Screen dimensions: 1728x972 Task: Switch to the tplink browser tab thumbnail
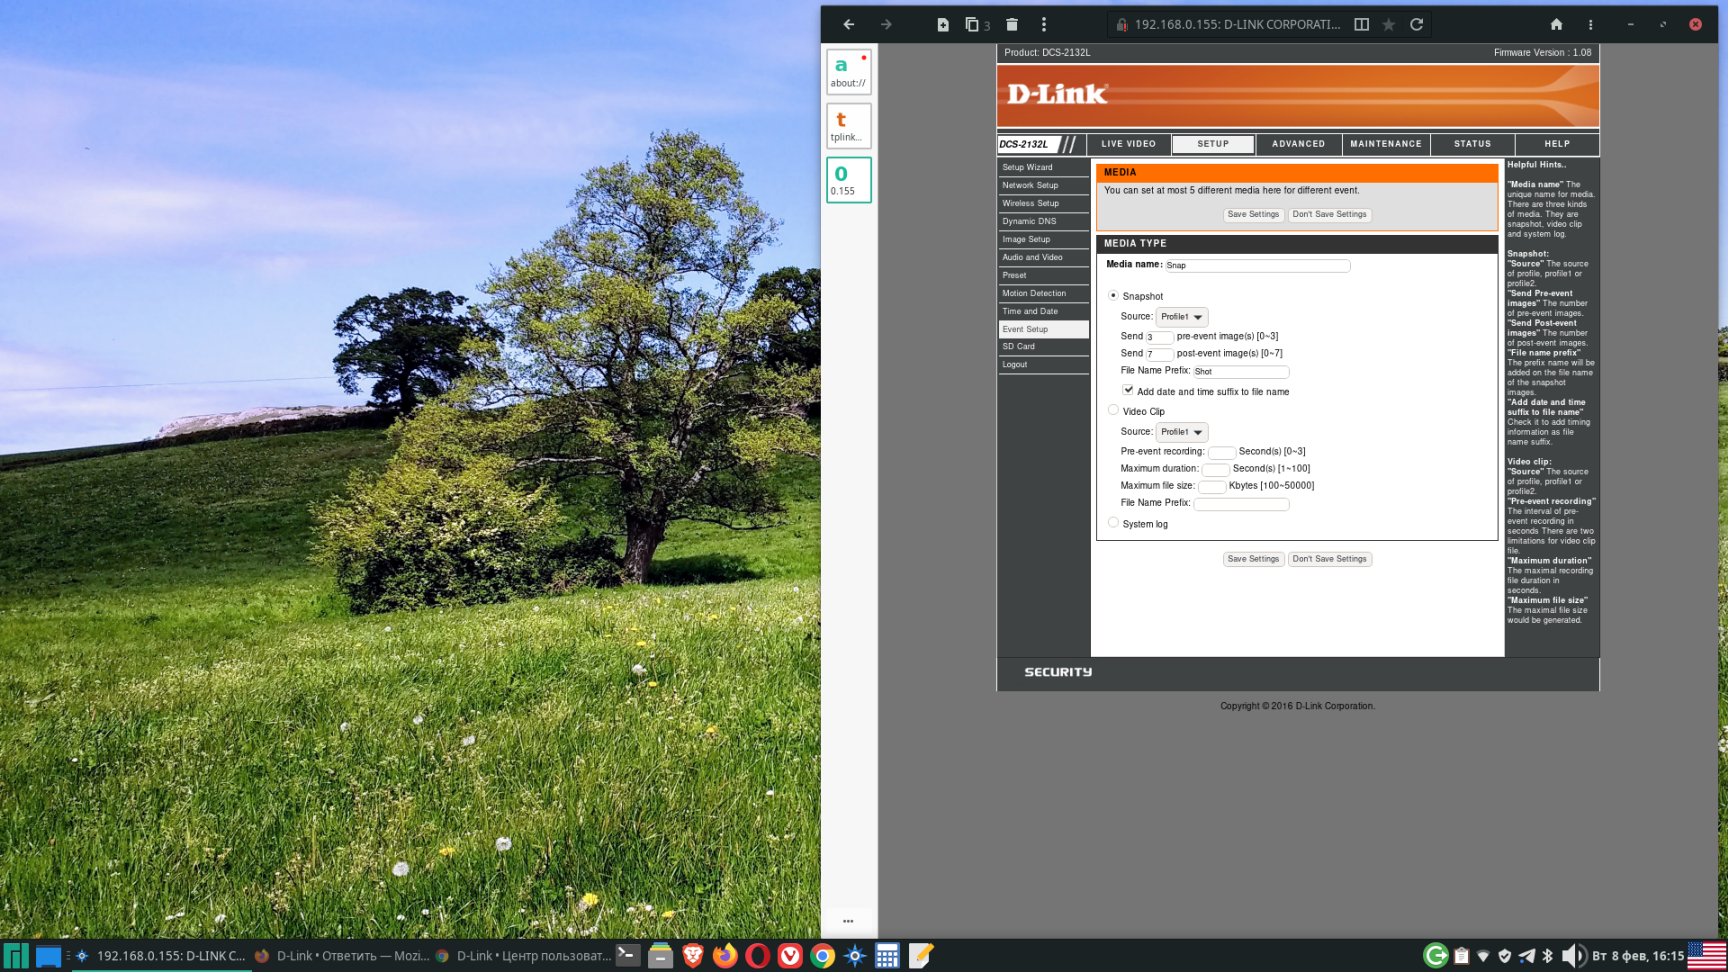coord(849,126)
